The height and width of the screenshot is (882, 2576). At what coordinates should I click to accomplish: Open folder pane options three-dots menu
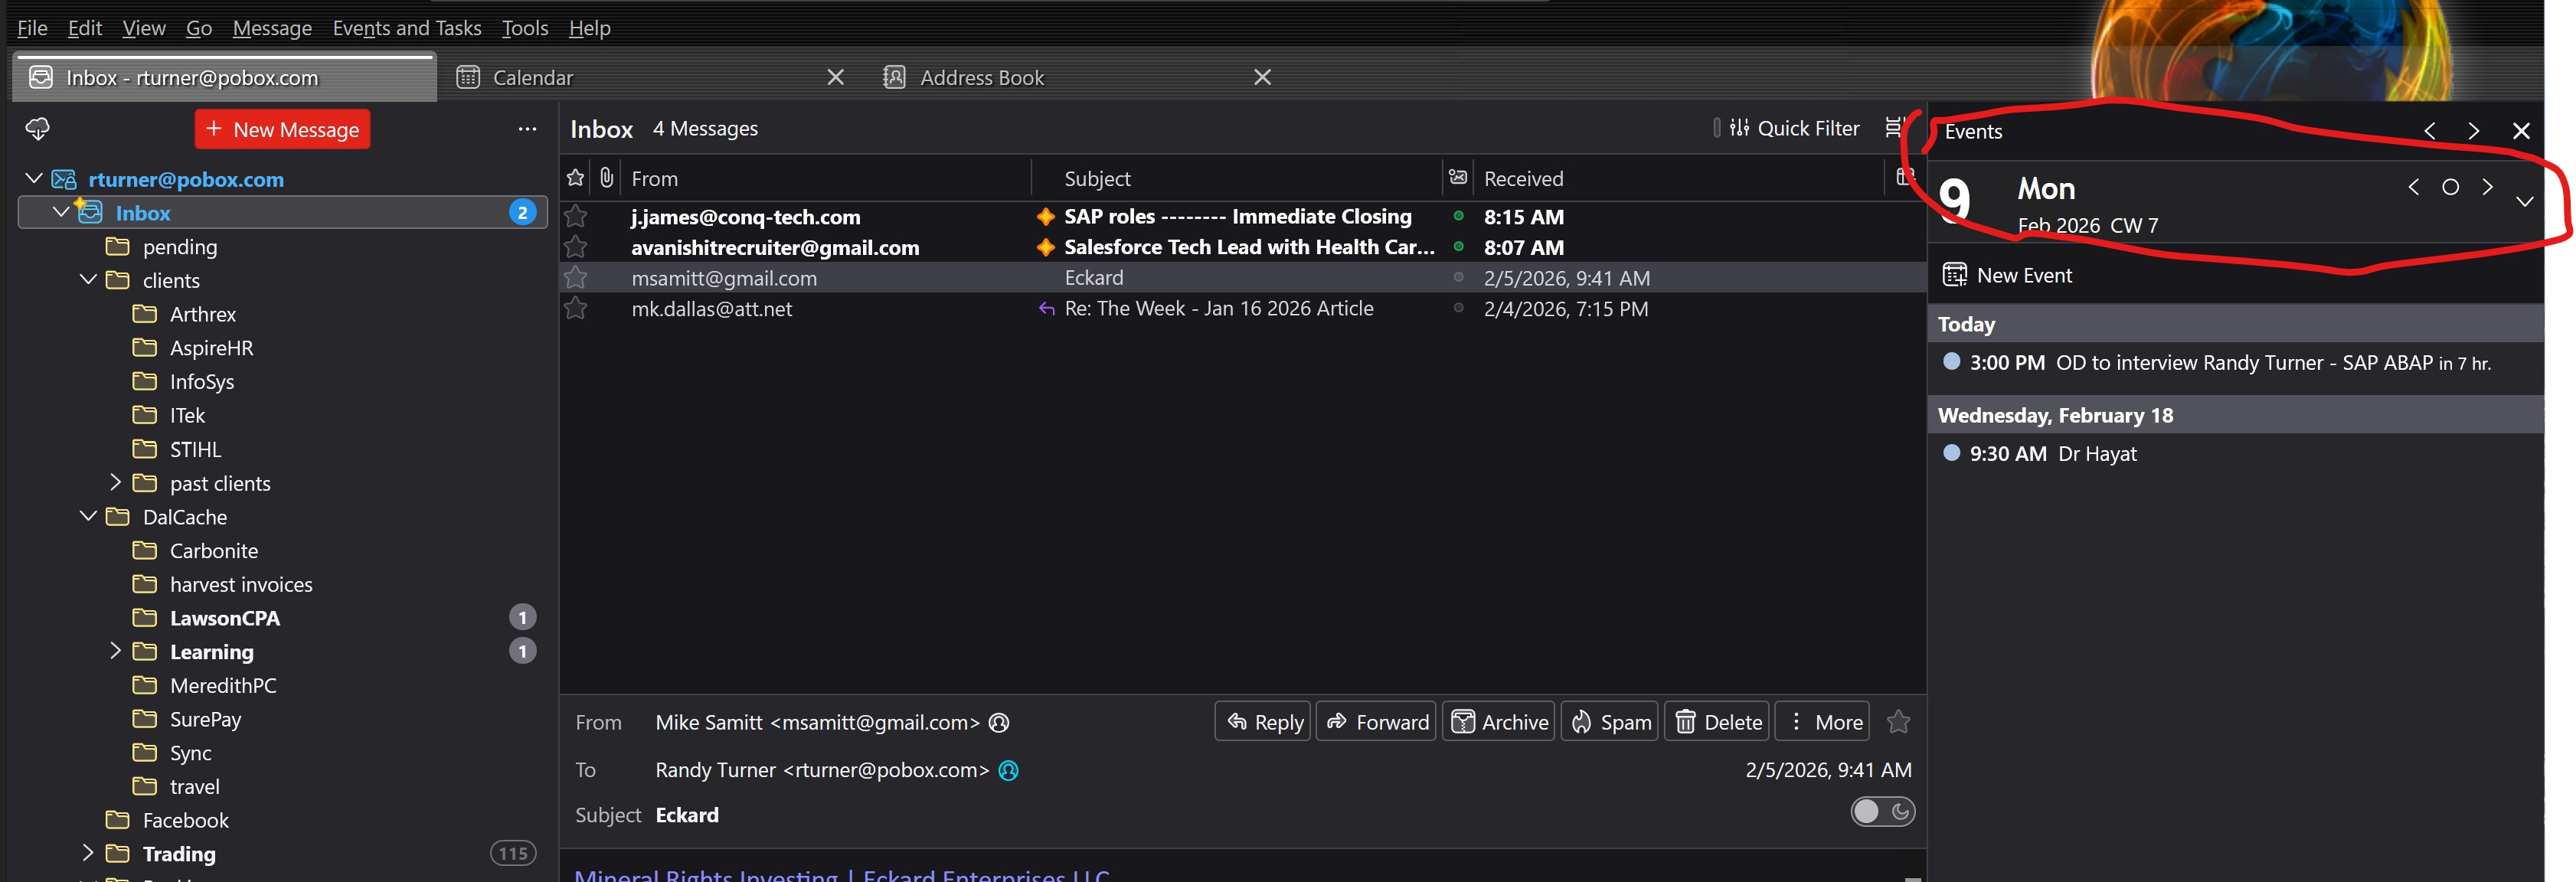click(527, 129)
